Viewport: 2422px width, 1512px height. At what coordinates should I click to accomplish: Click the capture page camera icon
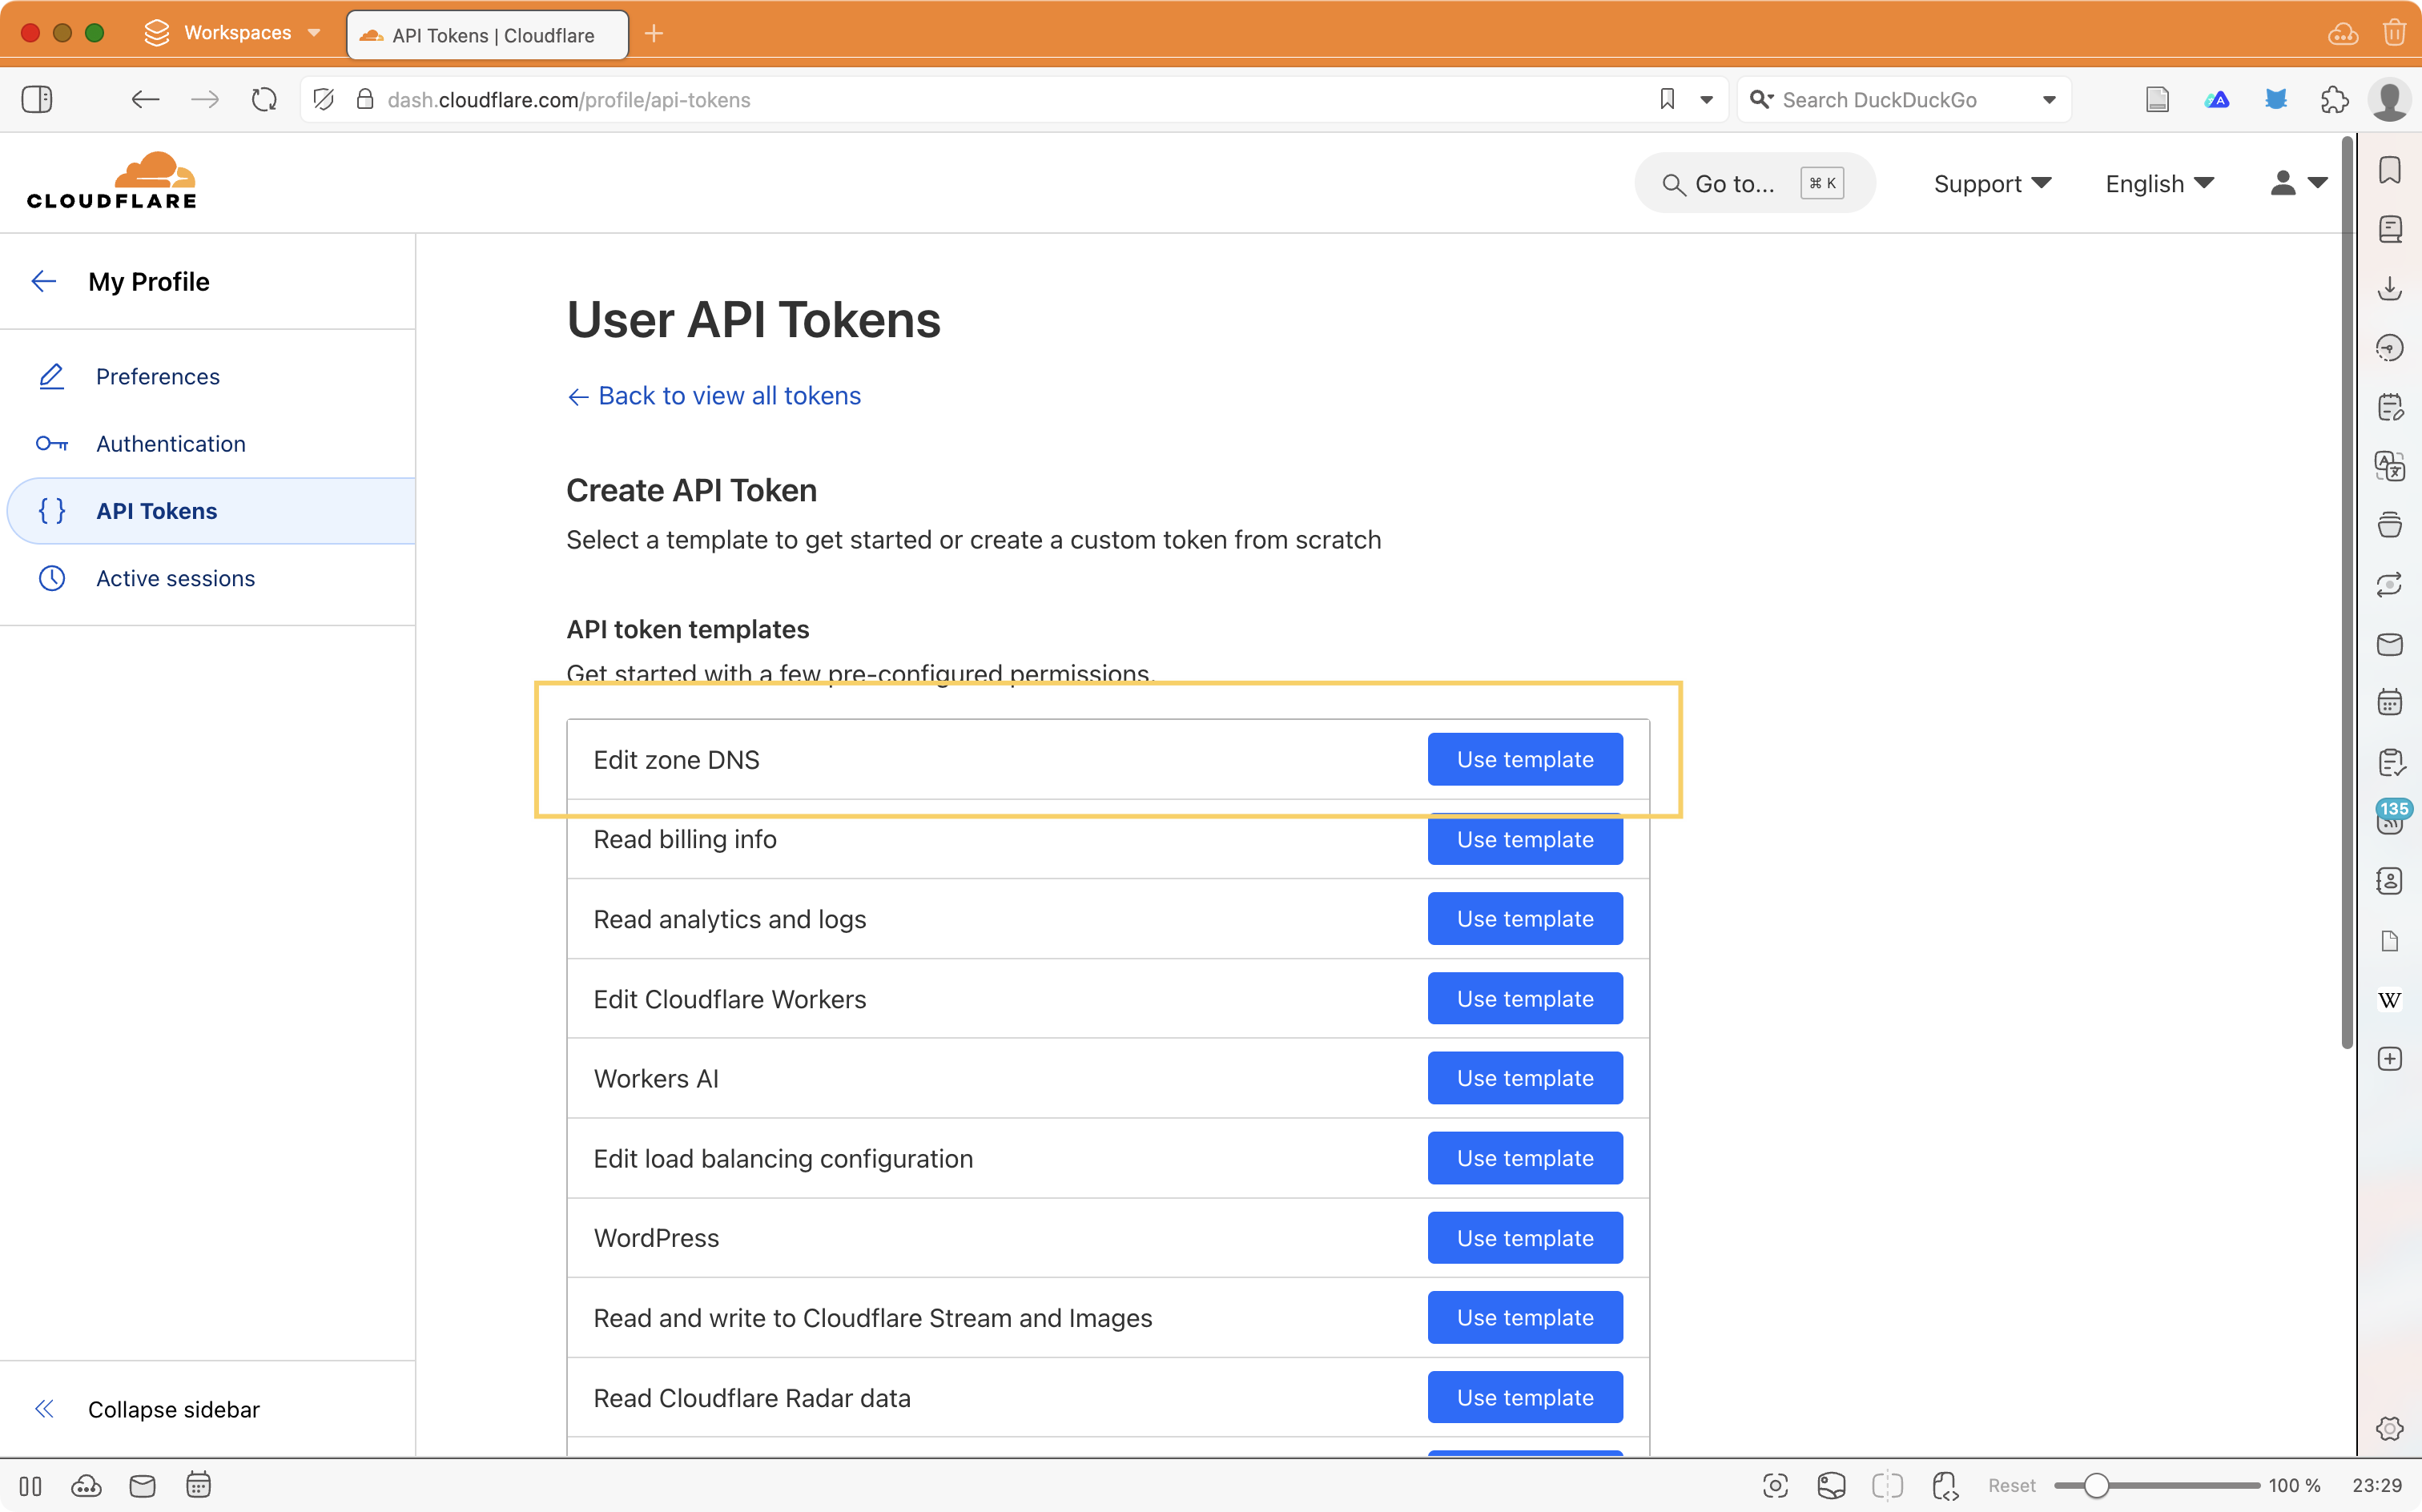[1774, 1485]
